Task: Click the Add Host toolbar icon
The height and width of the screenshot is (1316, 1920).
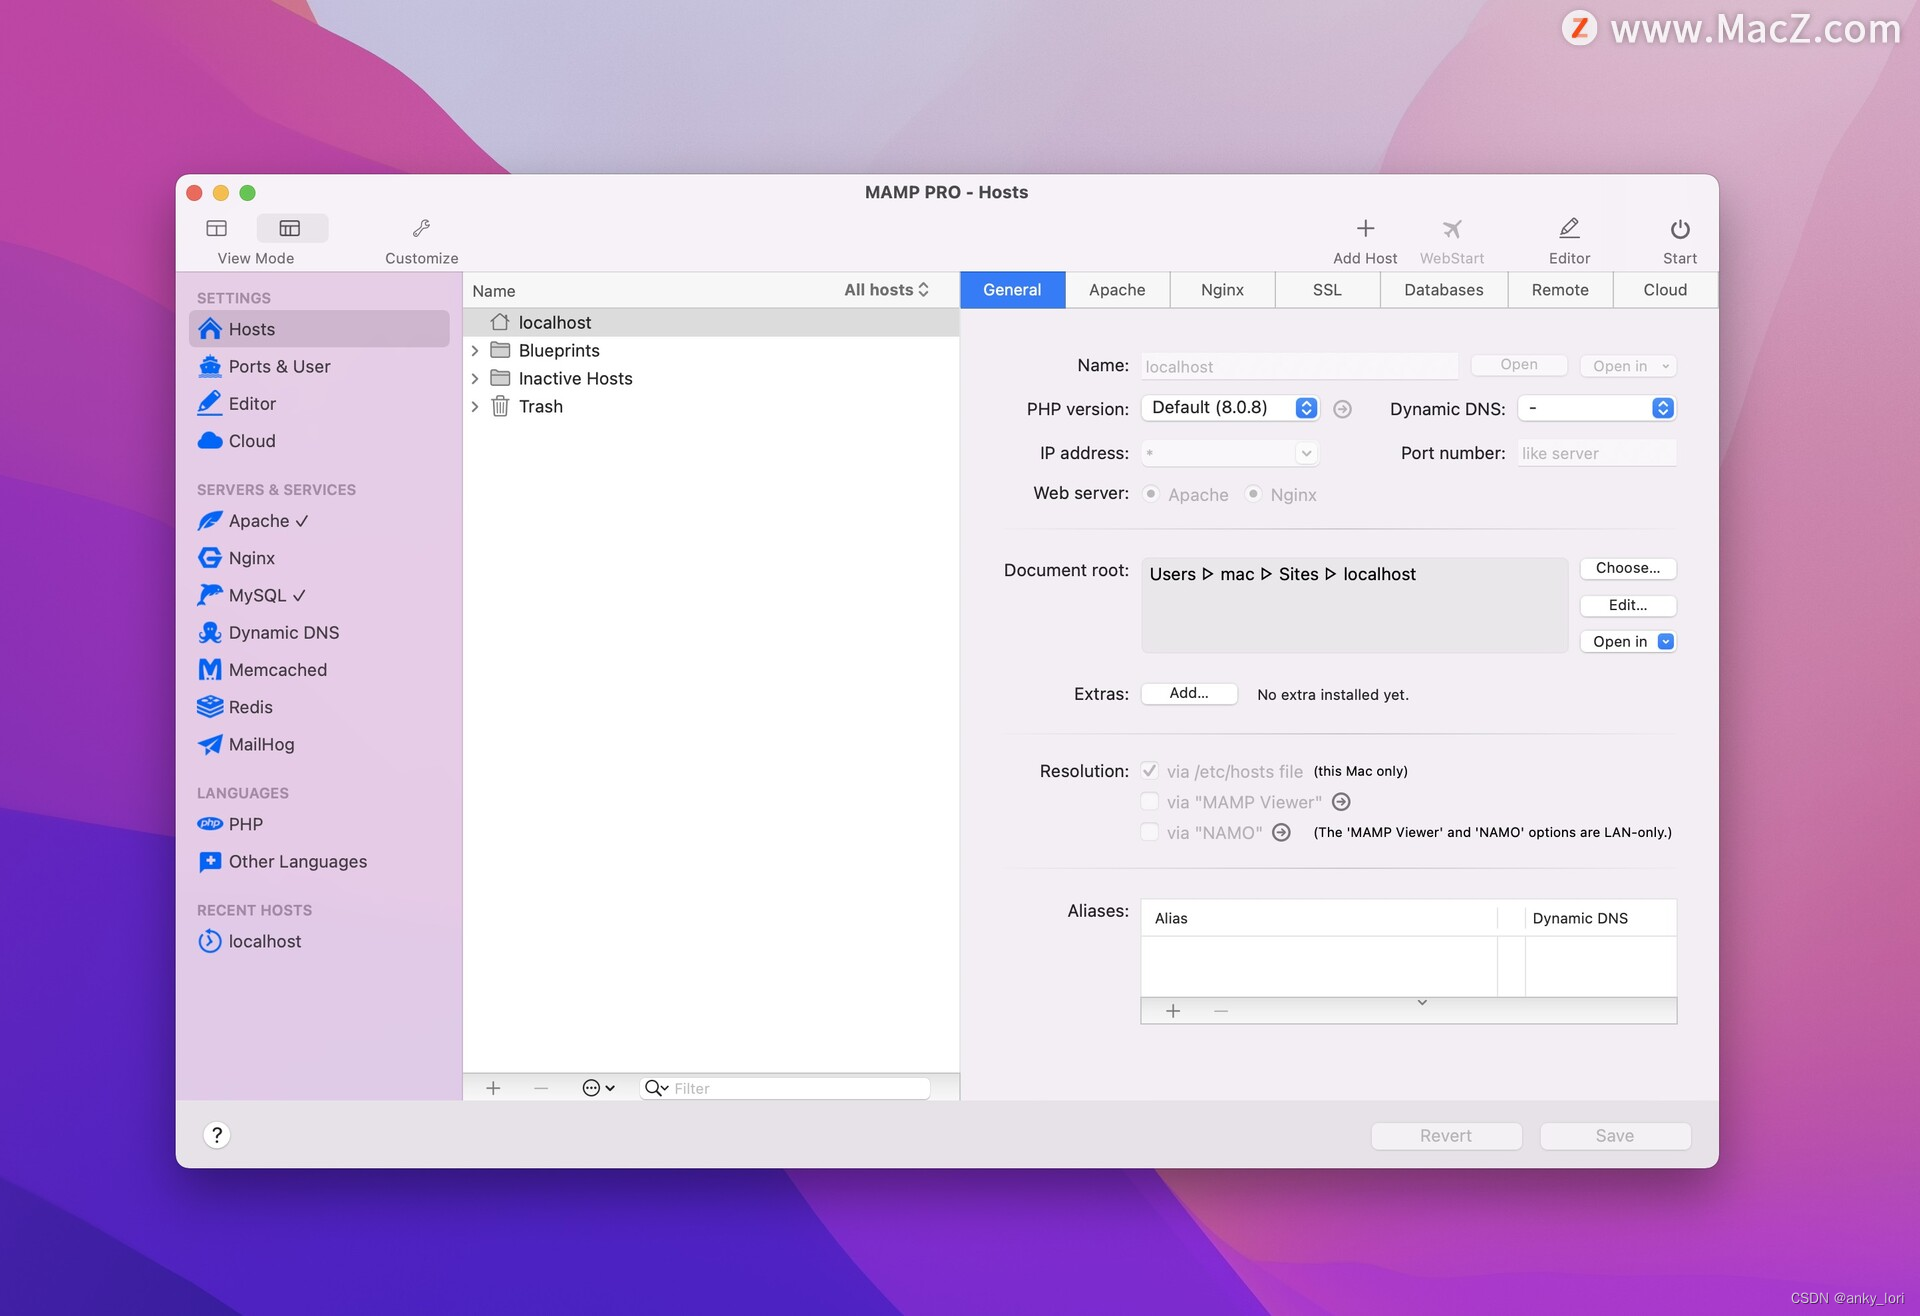Action: 1364,228
